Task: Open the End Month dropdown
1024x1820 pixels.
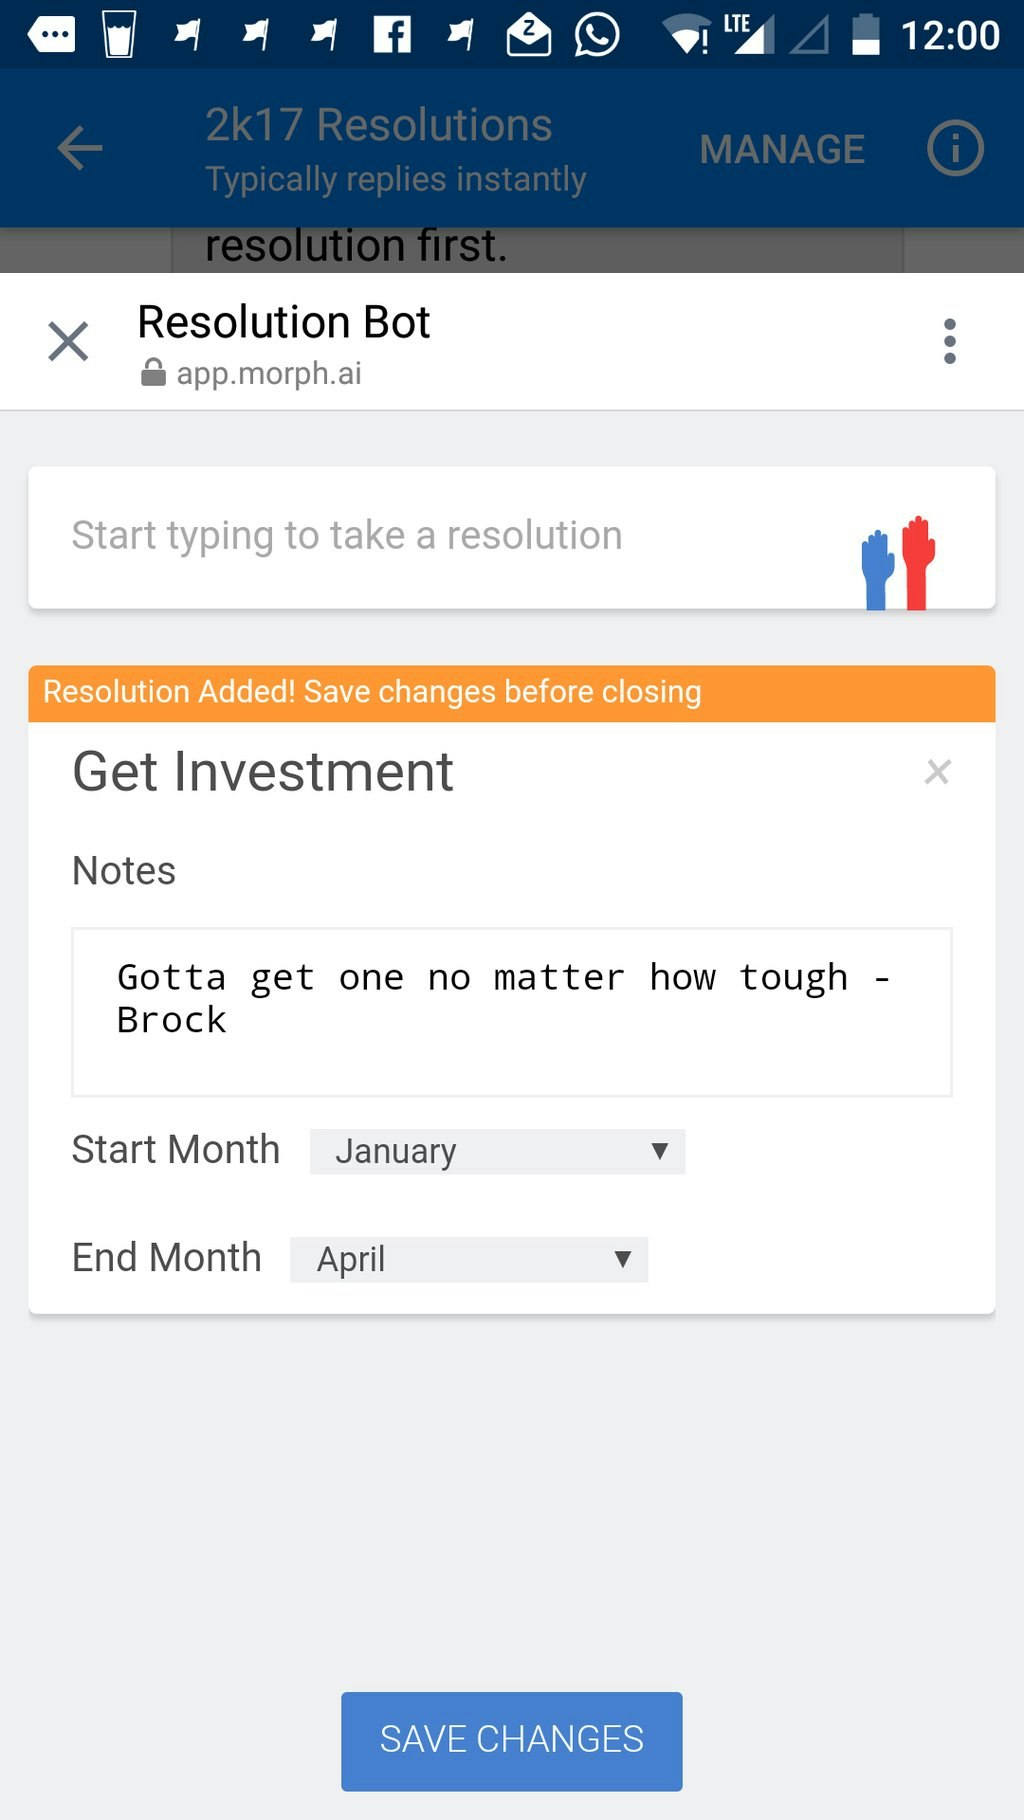Action: pyautogui.click(x=468, y=1259)
